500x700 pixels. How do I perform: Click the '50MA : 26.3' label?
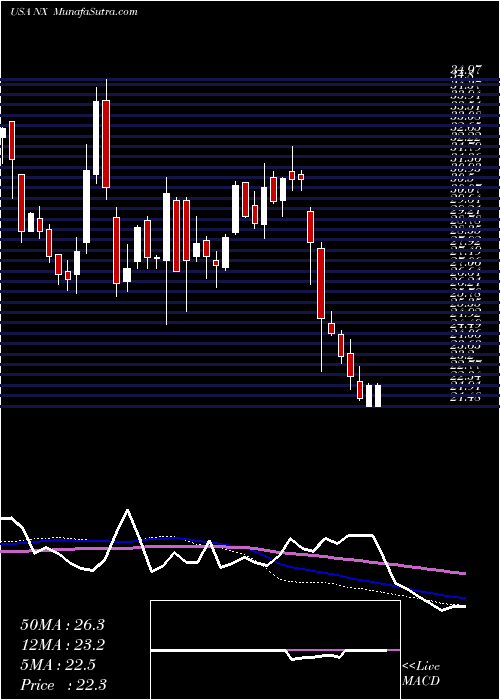point(62,625)
